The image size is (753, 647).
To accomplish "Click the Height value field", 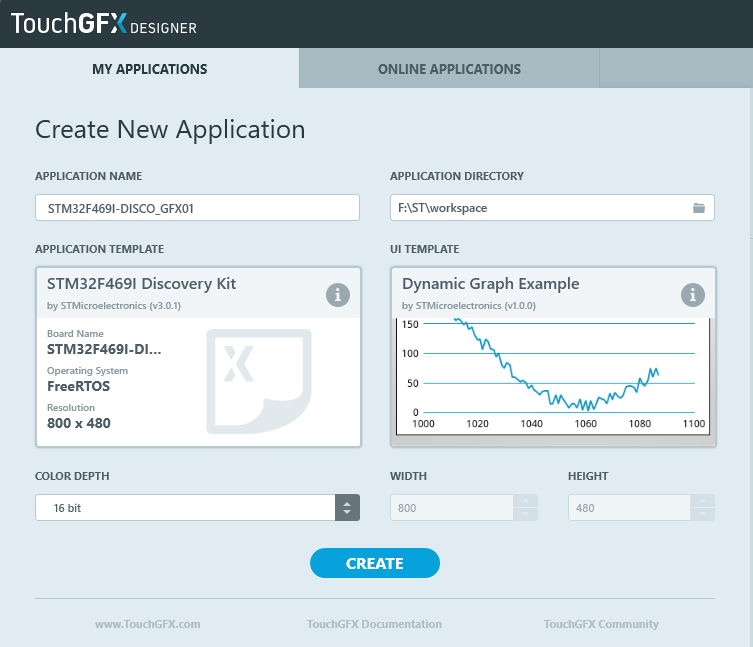I will coord(629,508).
